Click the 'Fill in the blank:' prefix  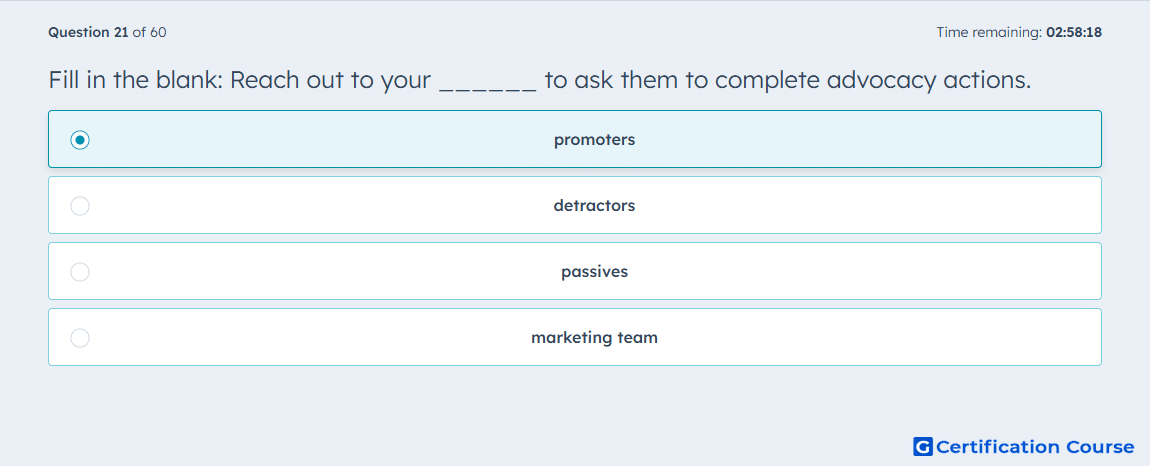coord(136,81)
